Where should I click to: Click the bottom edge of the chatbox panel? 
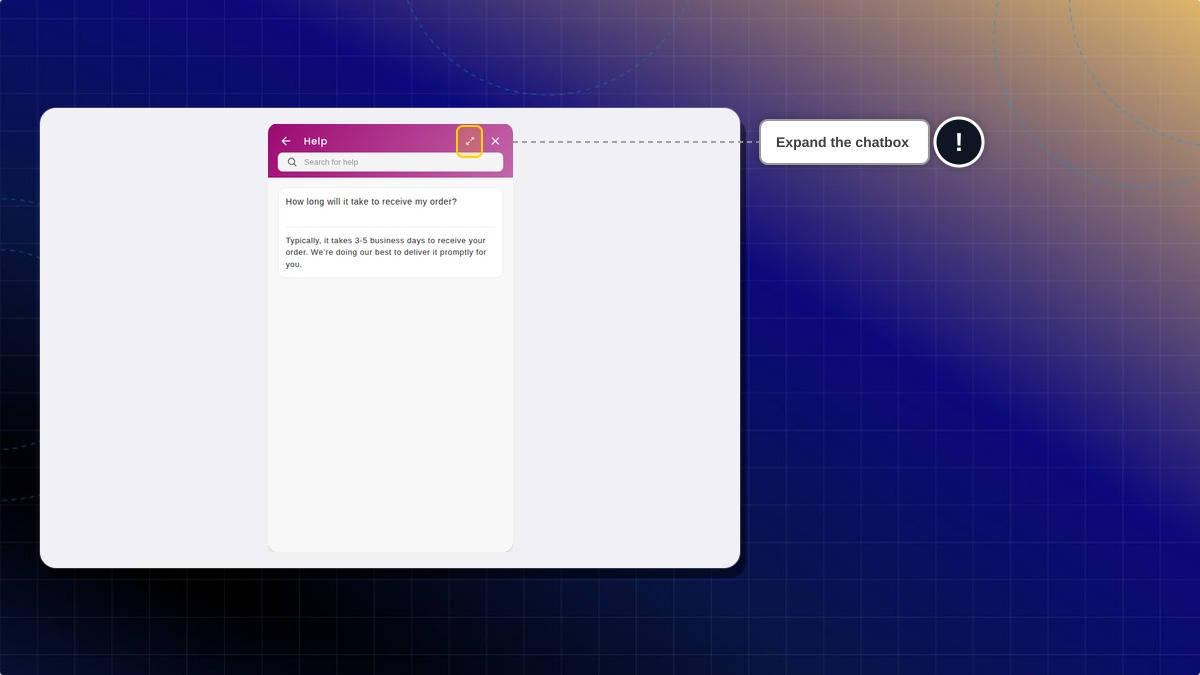coord(390,550)
